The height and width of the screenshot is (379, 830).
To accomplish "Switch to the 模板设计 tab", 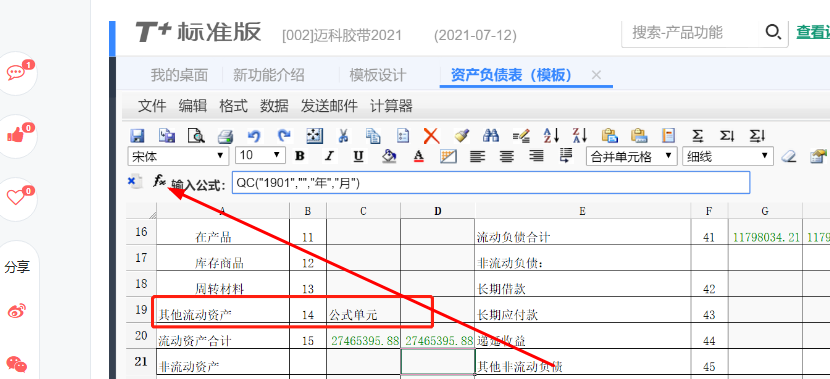I will [378, 75].
